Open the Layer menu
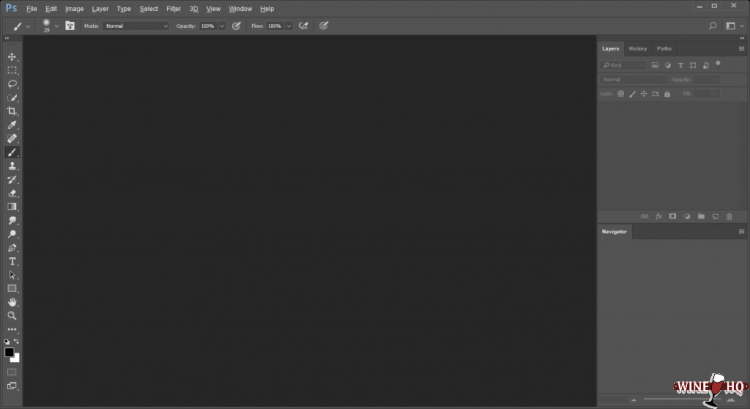This screenshot has width=750, height=409. [100, 9]
